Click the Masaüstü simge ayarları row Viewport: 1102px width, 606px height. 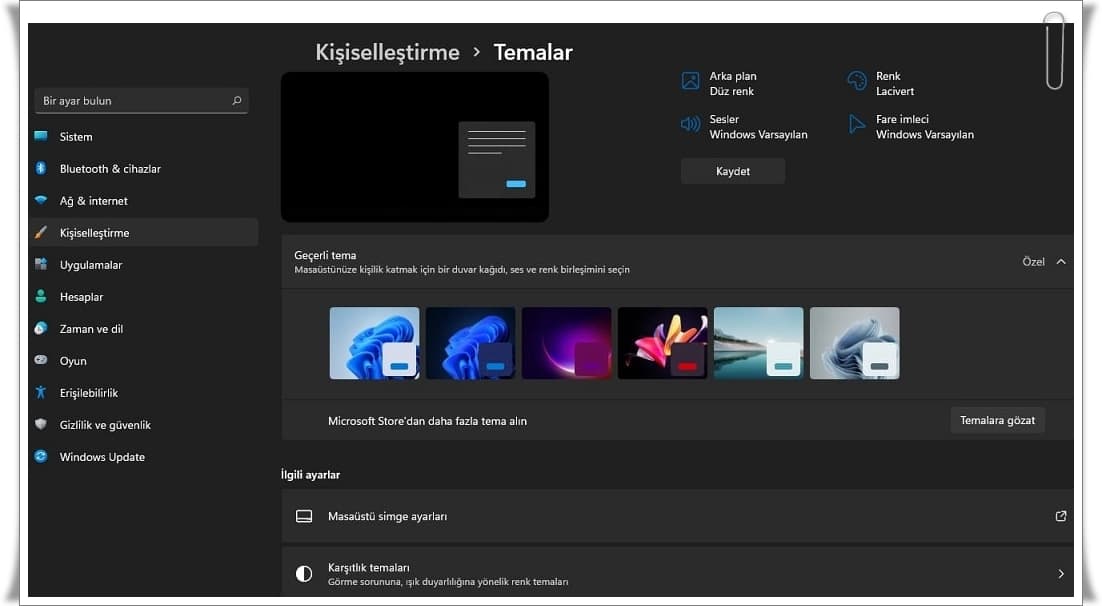click(x=678, y=516)
